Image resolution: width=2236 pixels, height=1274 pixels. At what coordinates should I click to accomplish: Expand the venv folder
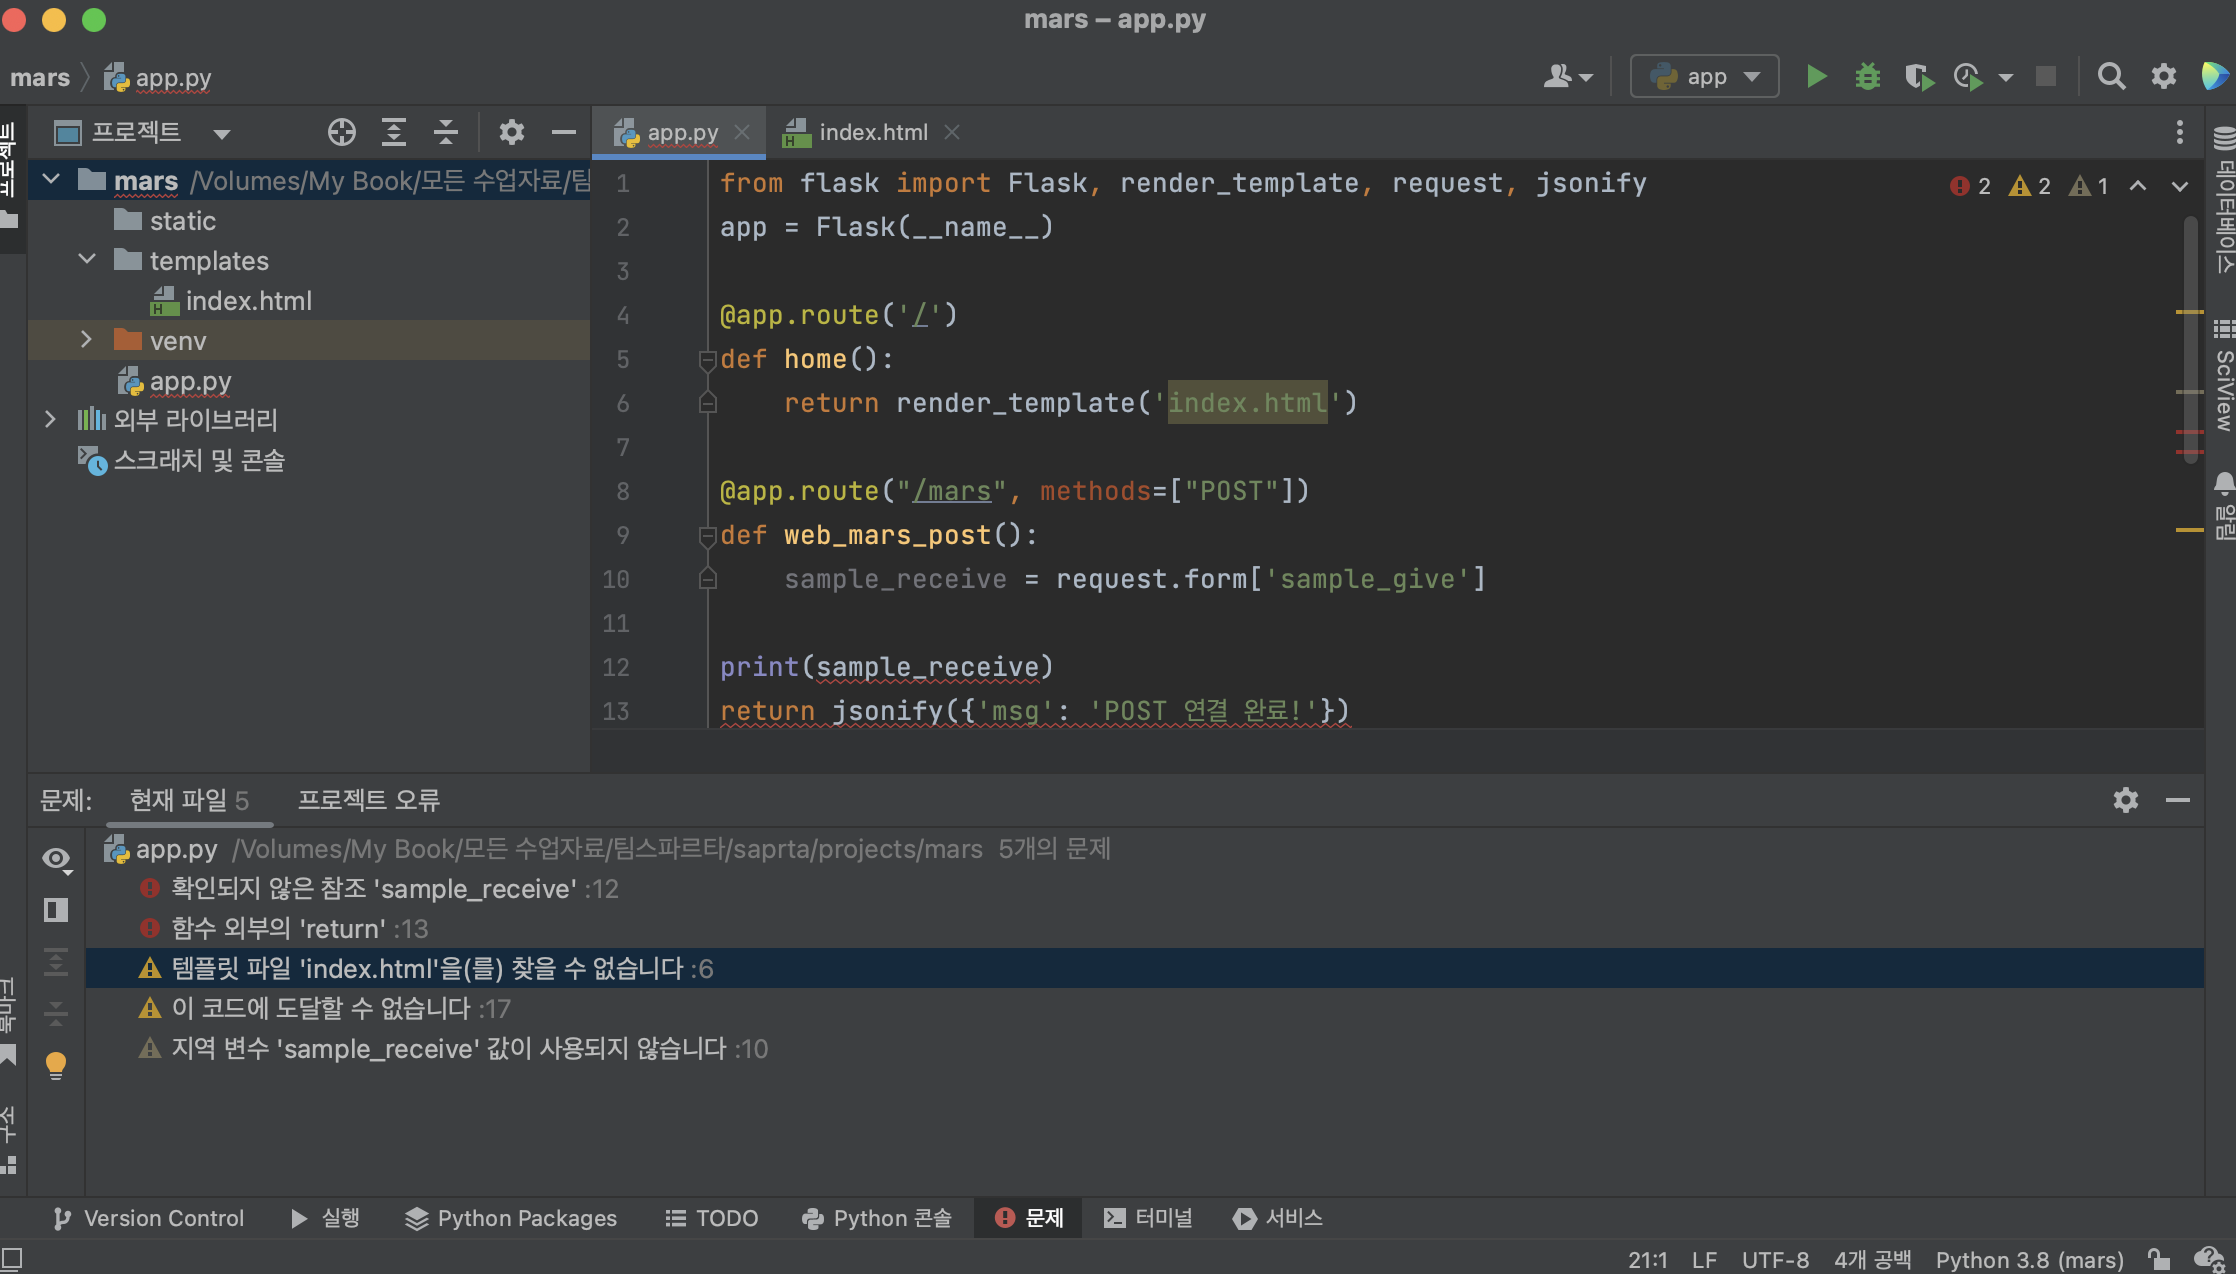point(88,340)
